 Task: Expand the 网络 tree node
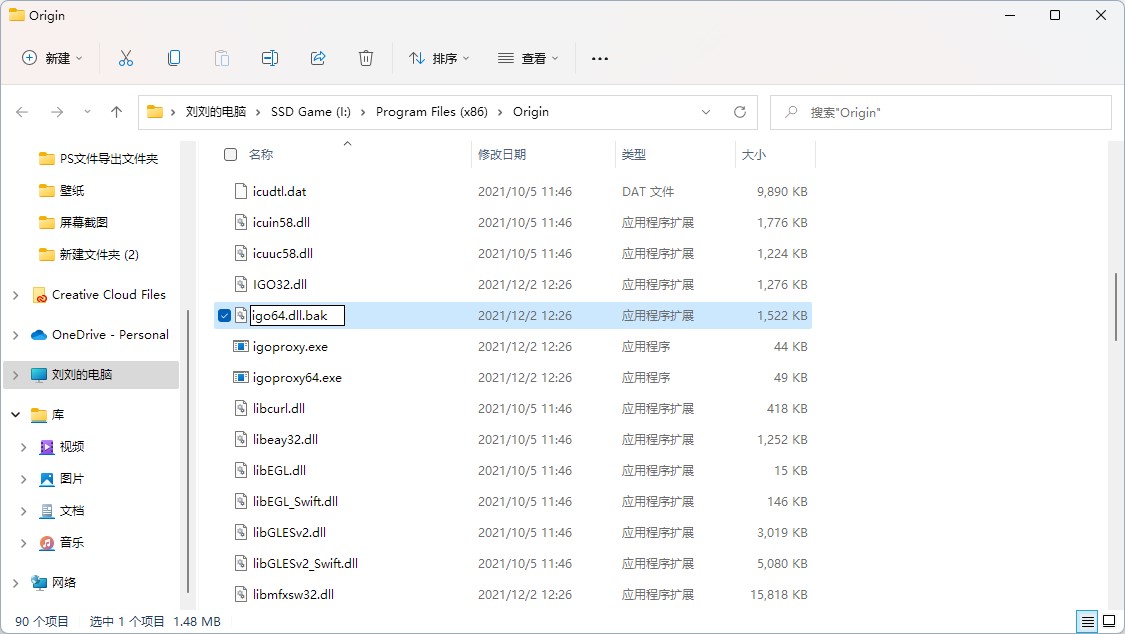16,582
